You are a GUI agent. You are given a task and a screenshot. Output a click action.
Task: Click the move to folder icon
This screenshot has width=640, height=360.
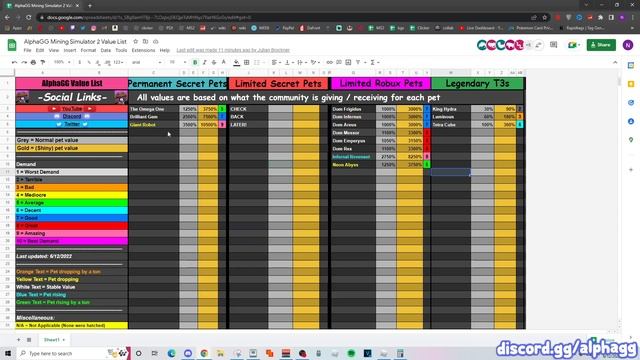[145, 42]
